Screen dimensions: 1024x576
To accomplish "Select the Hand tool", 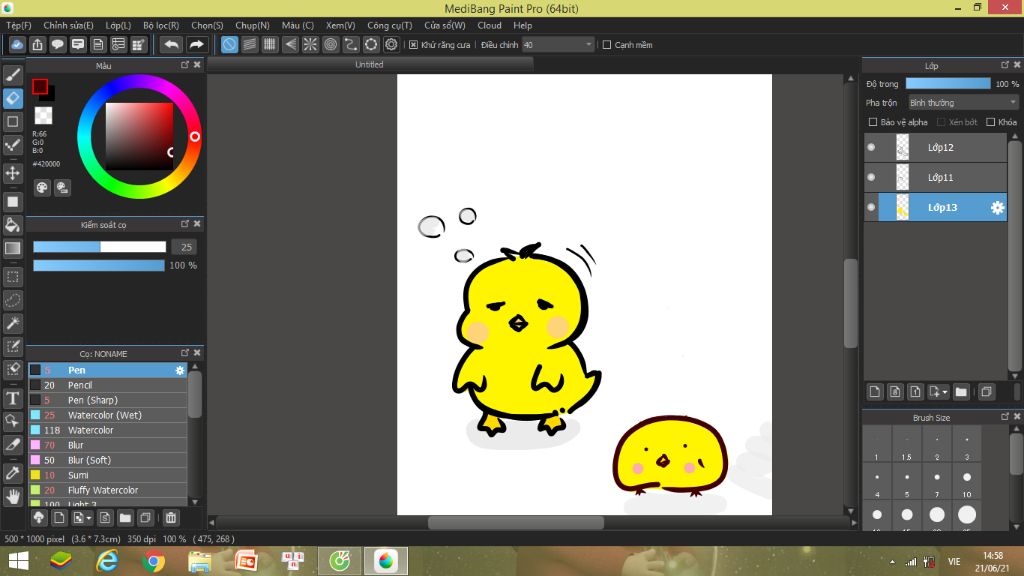I will (x=12, y=497).
